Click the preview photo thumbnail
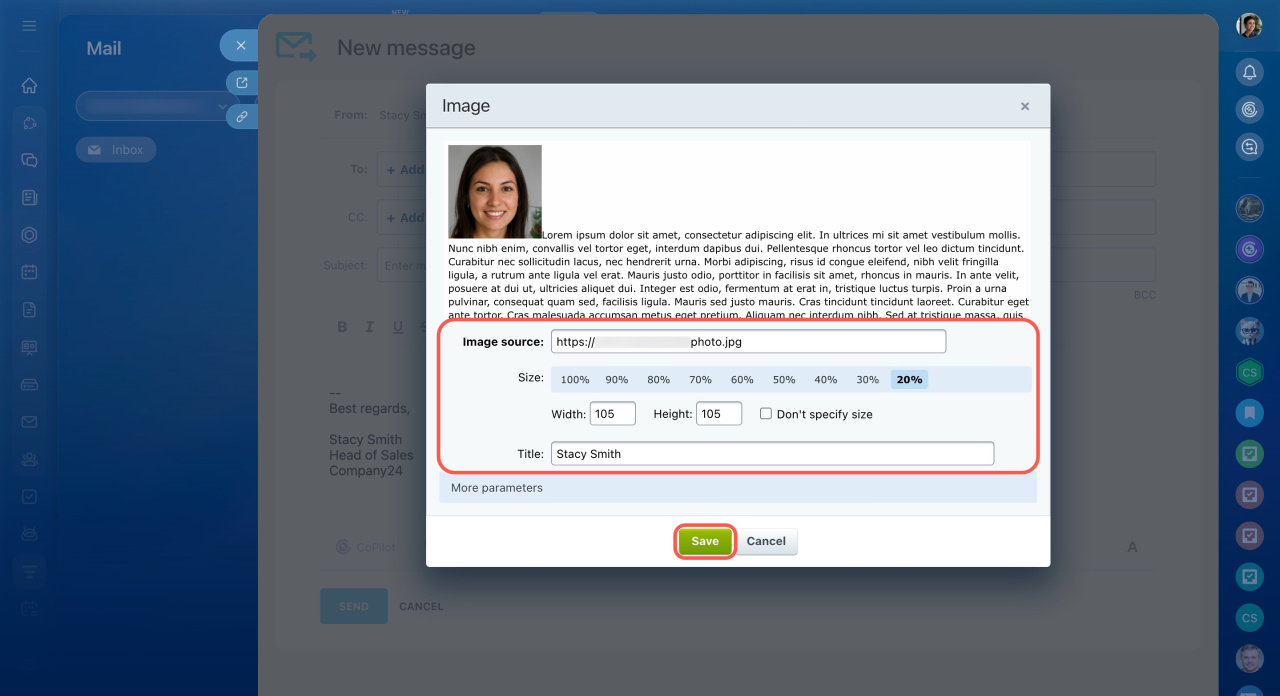Image resolution: width=1280 pixels, height=696 pixels. [495, 192]
